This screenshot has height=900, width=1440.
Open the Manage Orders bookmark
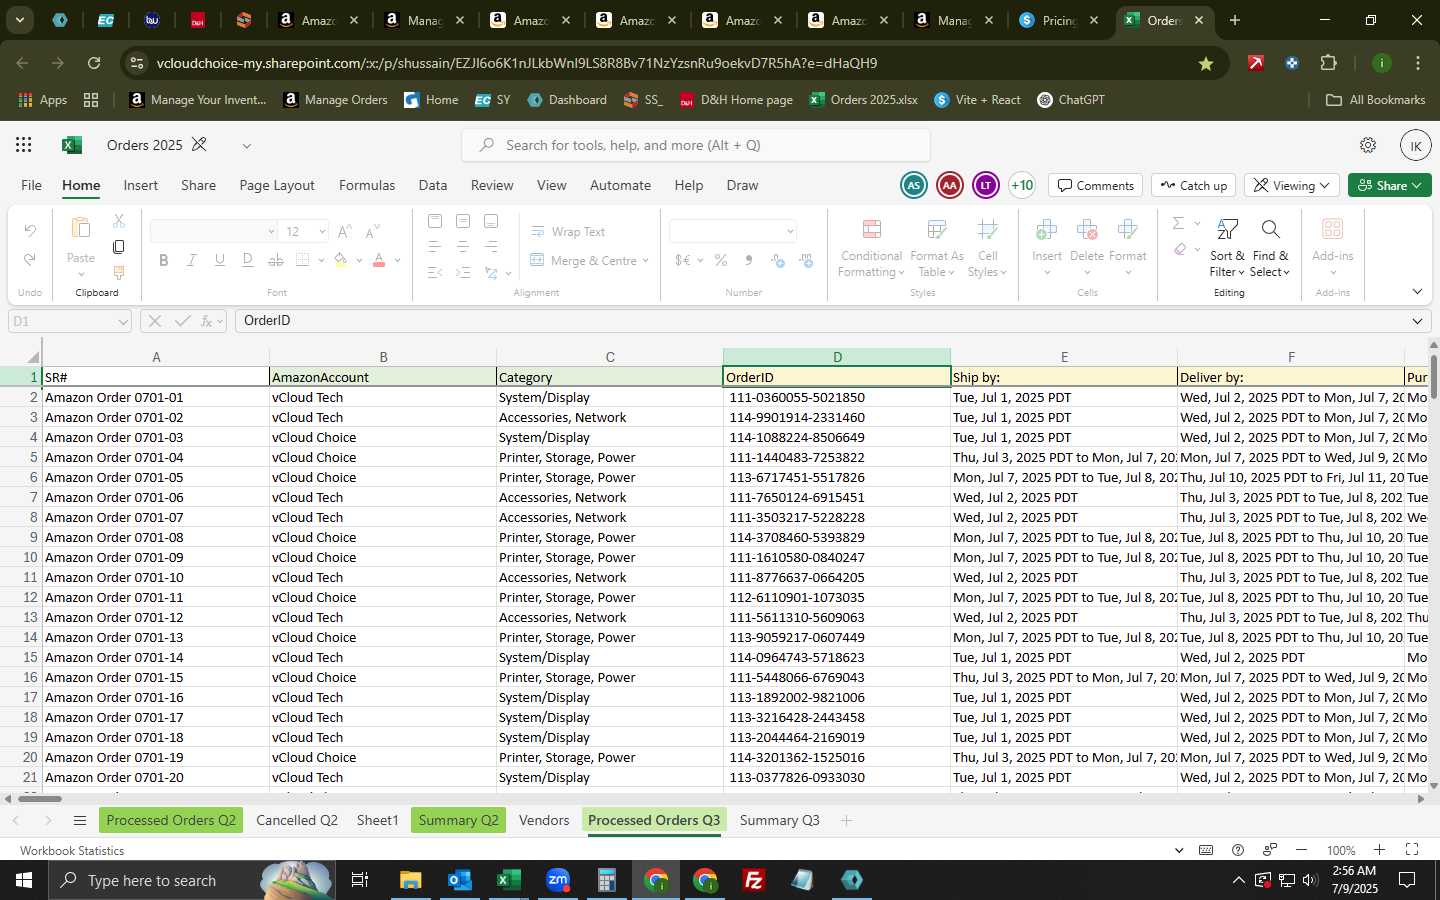[336, 100]
